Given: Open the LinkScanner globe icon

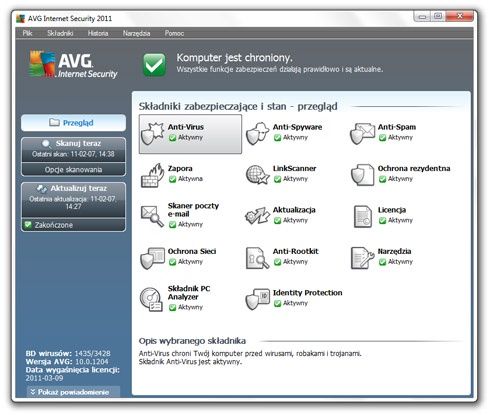Looking at the screenshot, I should pyautogui.click(x=257, y=175).
